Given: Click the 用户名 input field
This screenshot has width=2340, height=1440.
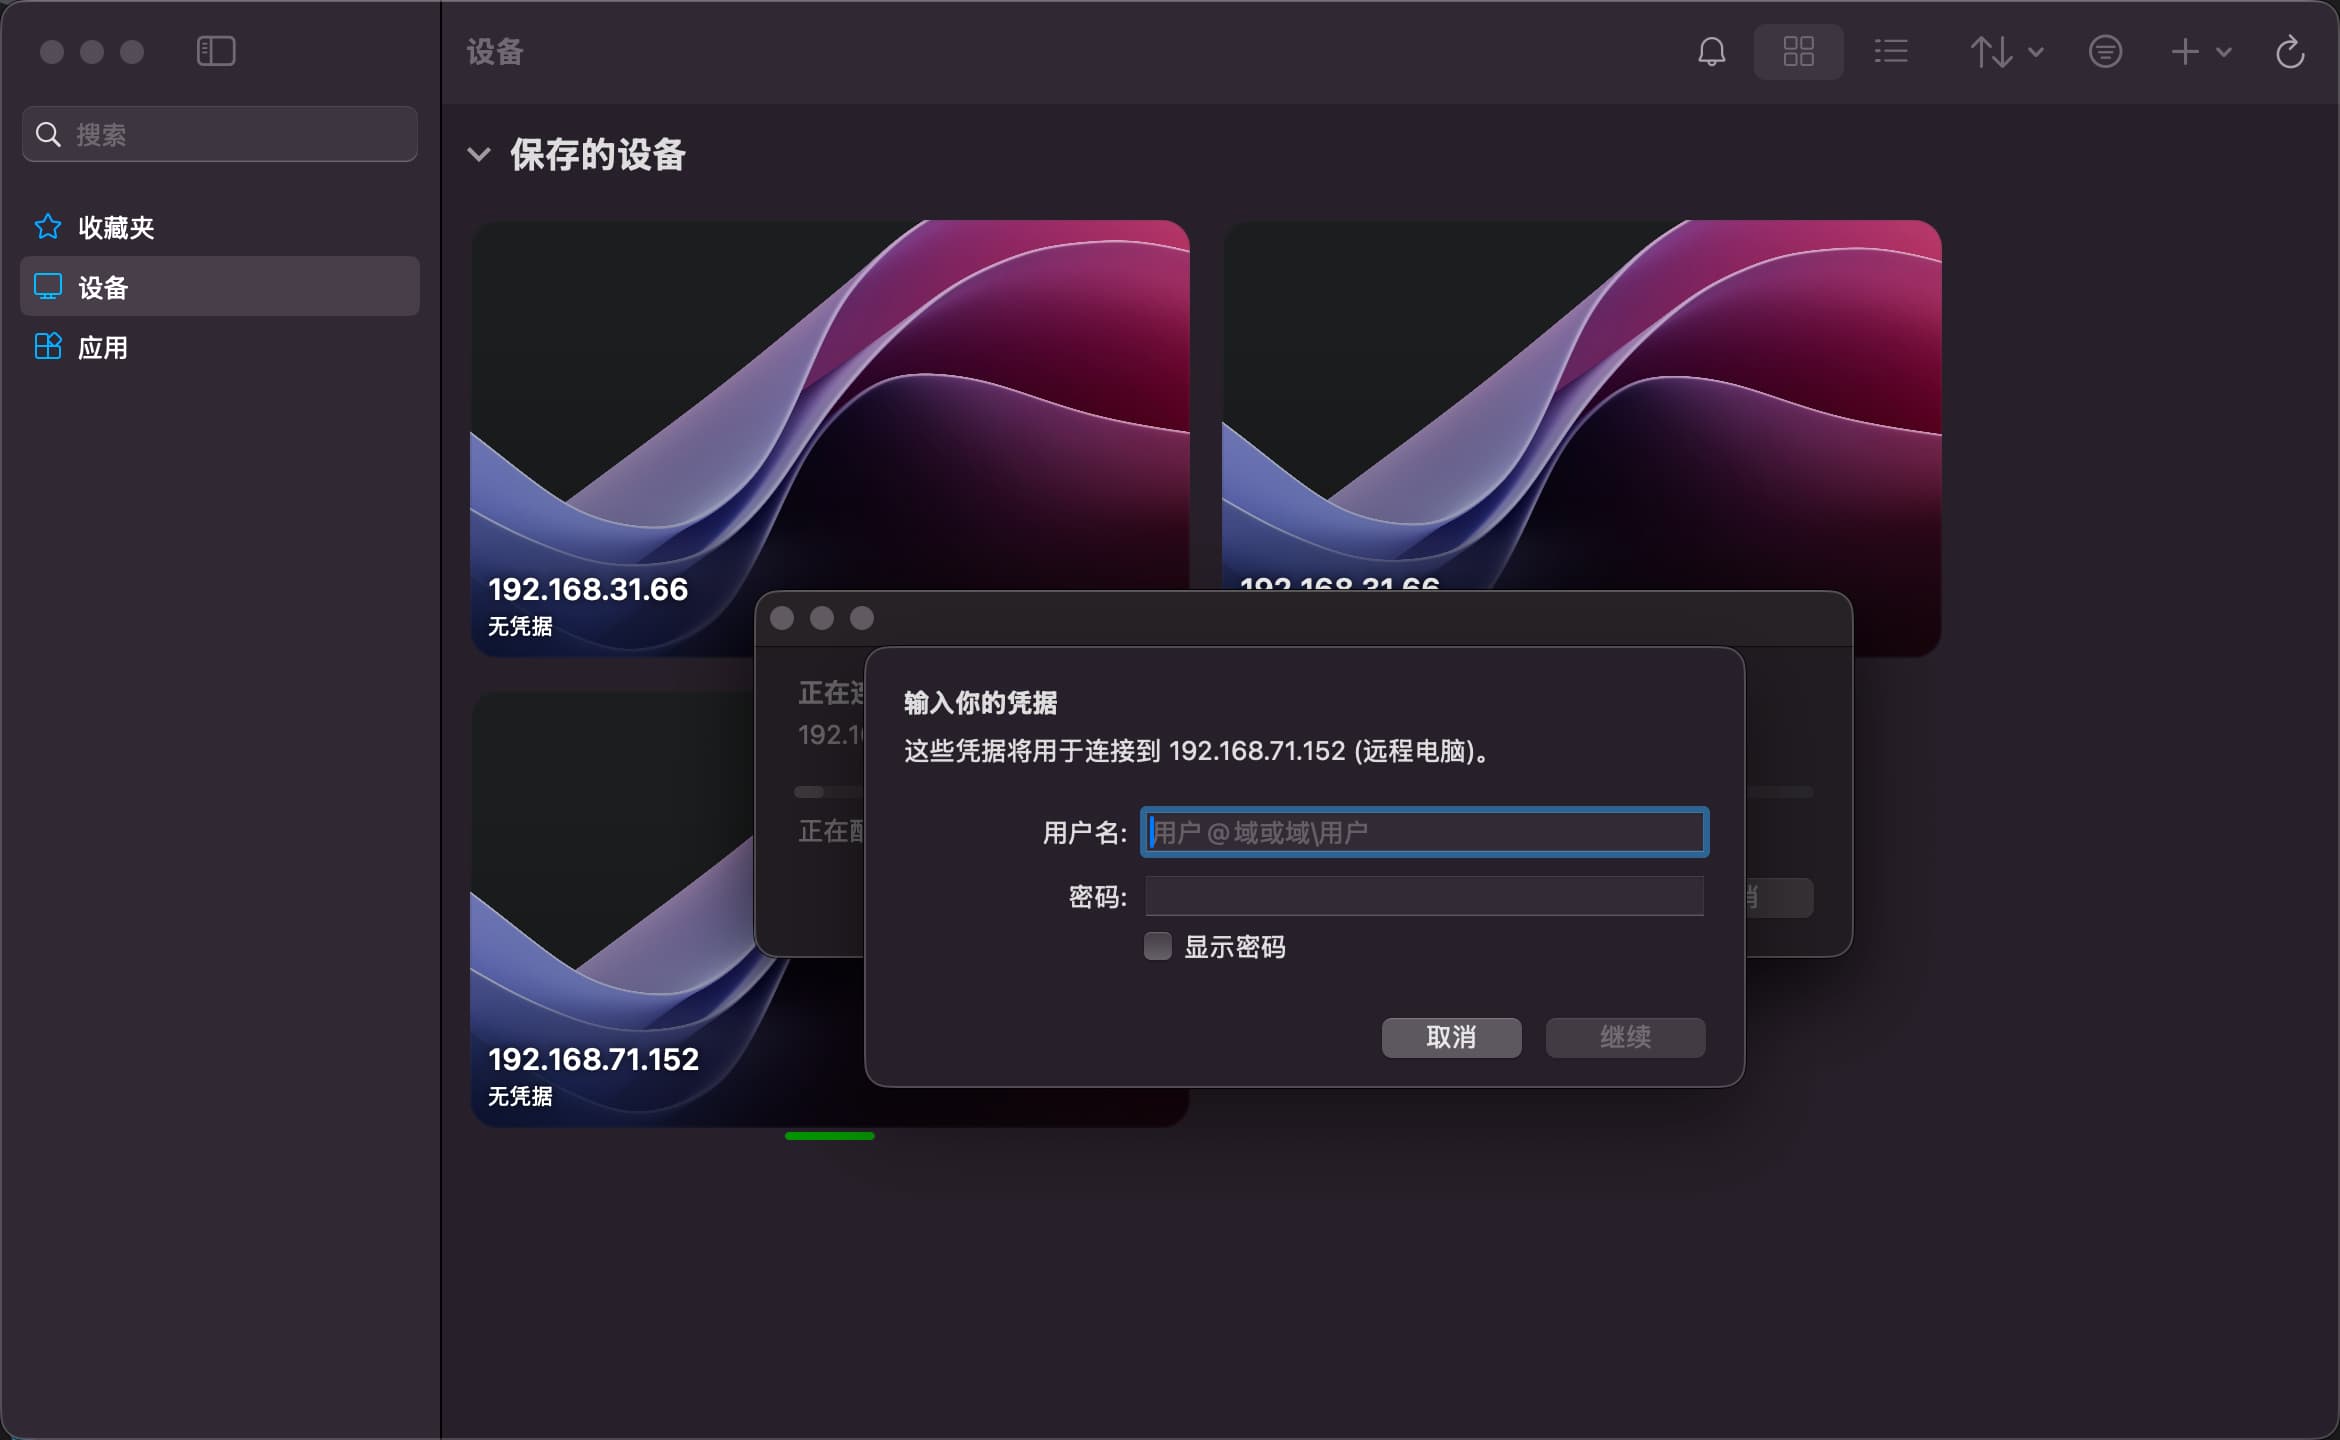Looking at the screenshot, I should (1424, 832).
